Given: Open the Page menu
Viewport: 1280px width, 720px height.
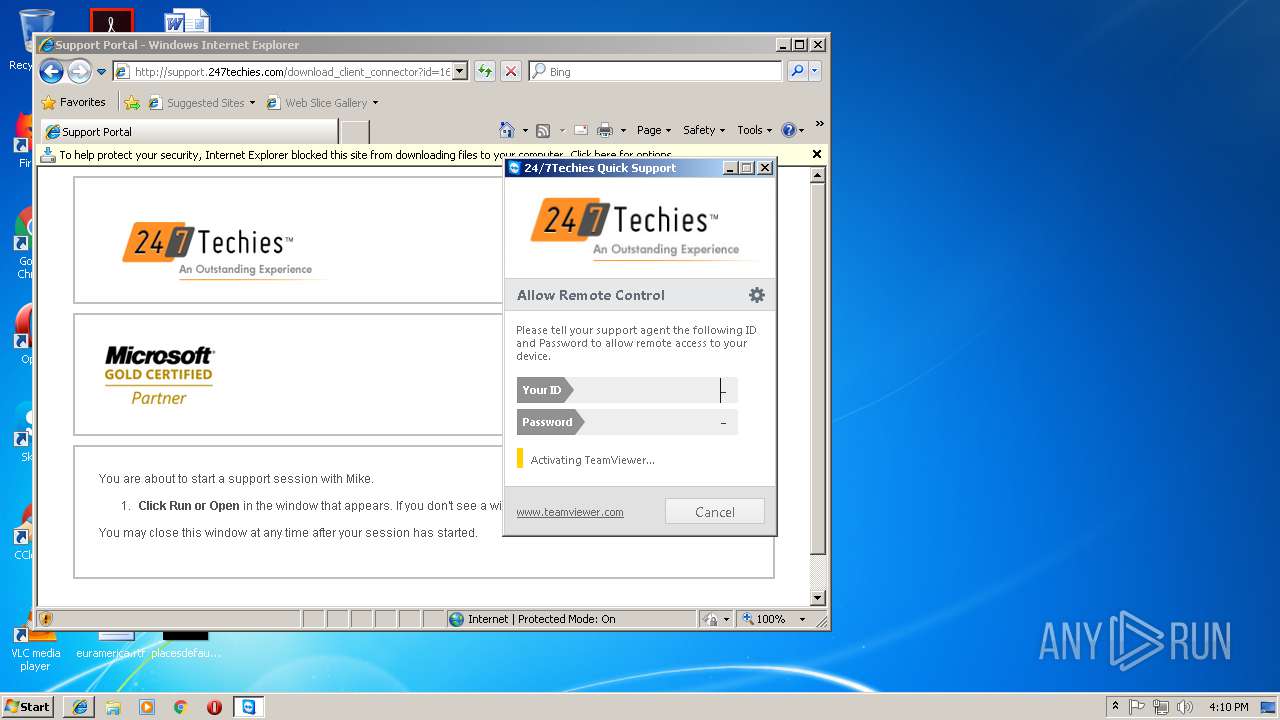Looking at the screenshot, I should click(x=655, y=130).
